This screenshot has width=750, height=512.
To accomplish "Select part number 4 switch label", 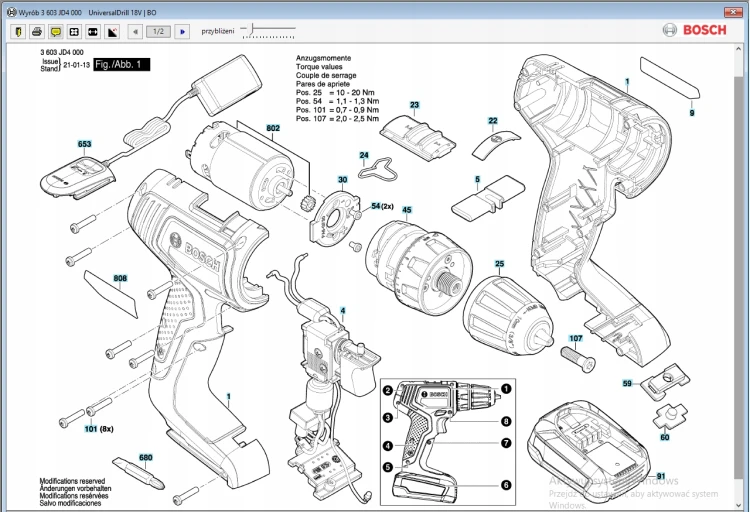I will click(x=342, y=311).
